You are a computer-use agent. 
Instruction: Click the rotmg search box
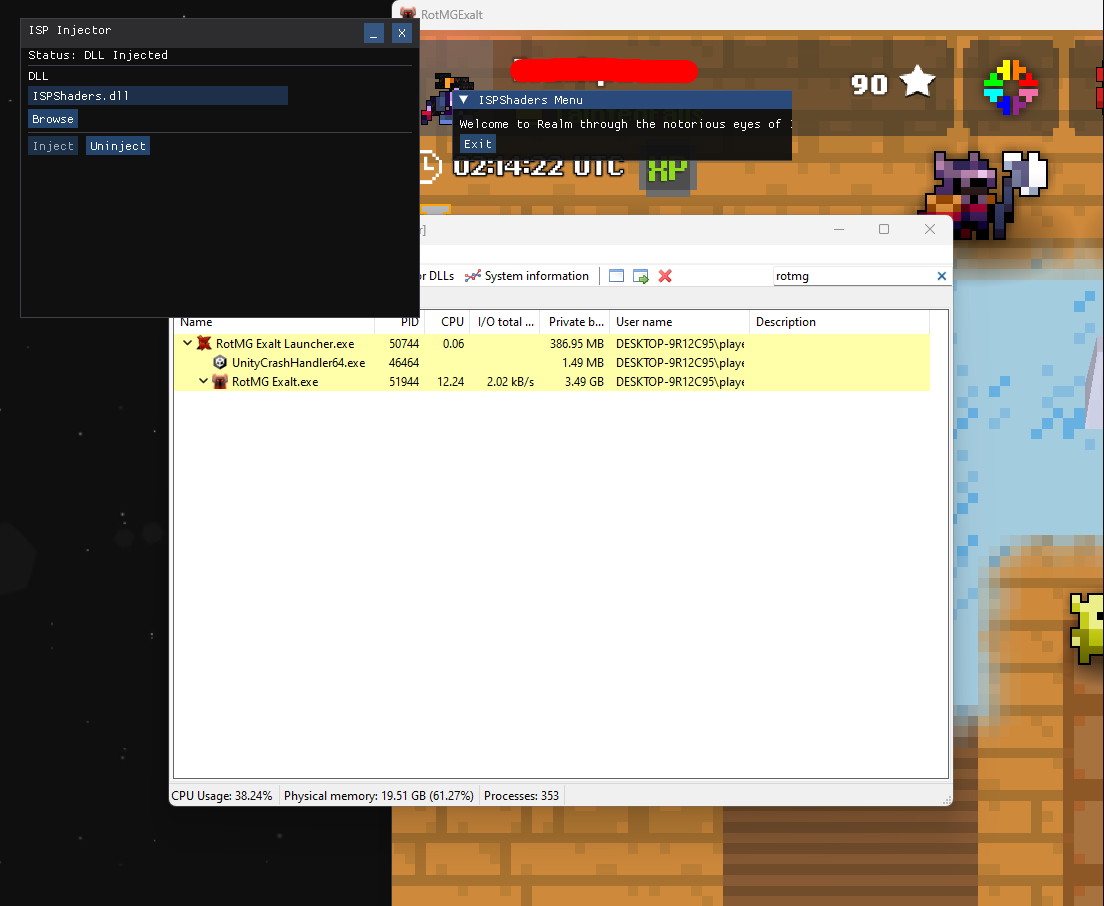(x=853, y=276)
